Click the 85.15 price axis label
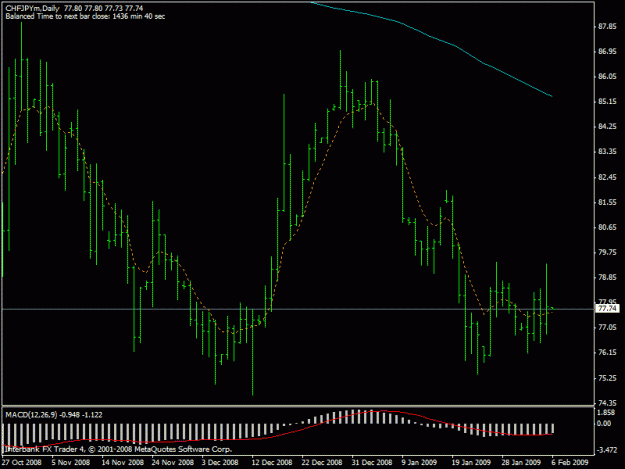The width and height of the screenshot is (625, 469). point(607,102)
